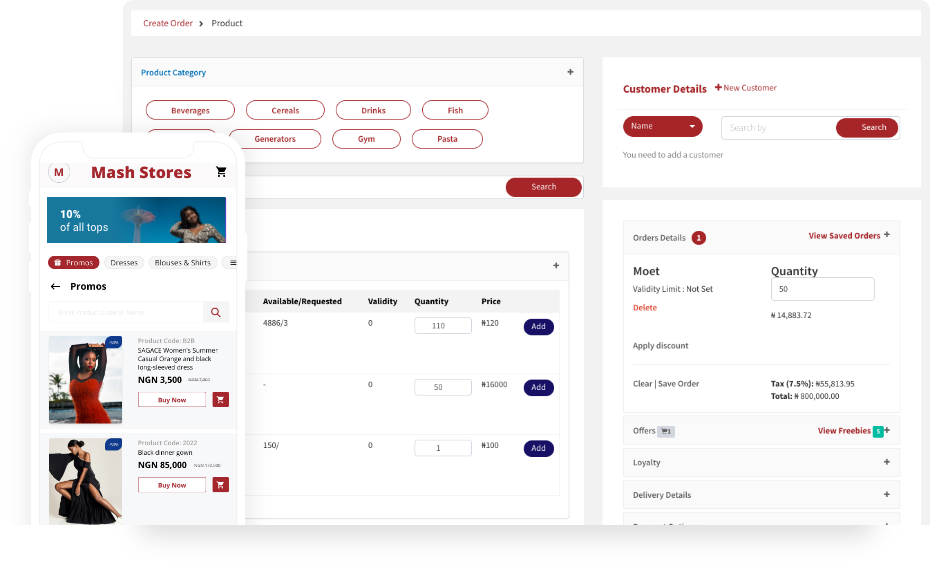Open the Black dinner gown product image
Image resolution: width=930 pixels, height=576 pixels.
[85, 481]
